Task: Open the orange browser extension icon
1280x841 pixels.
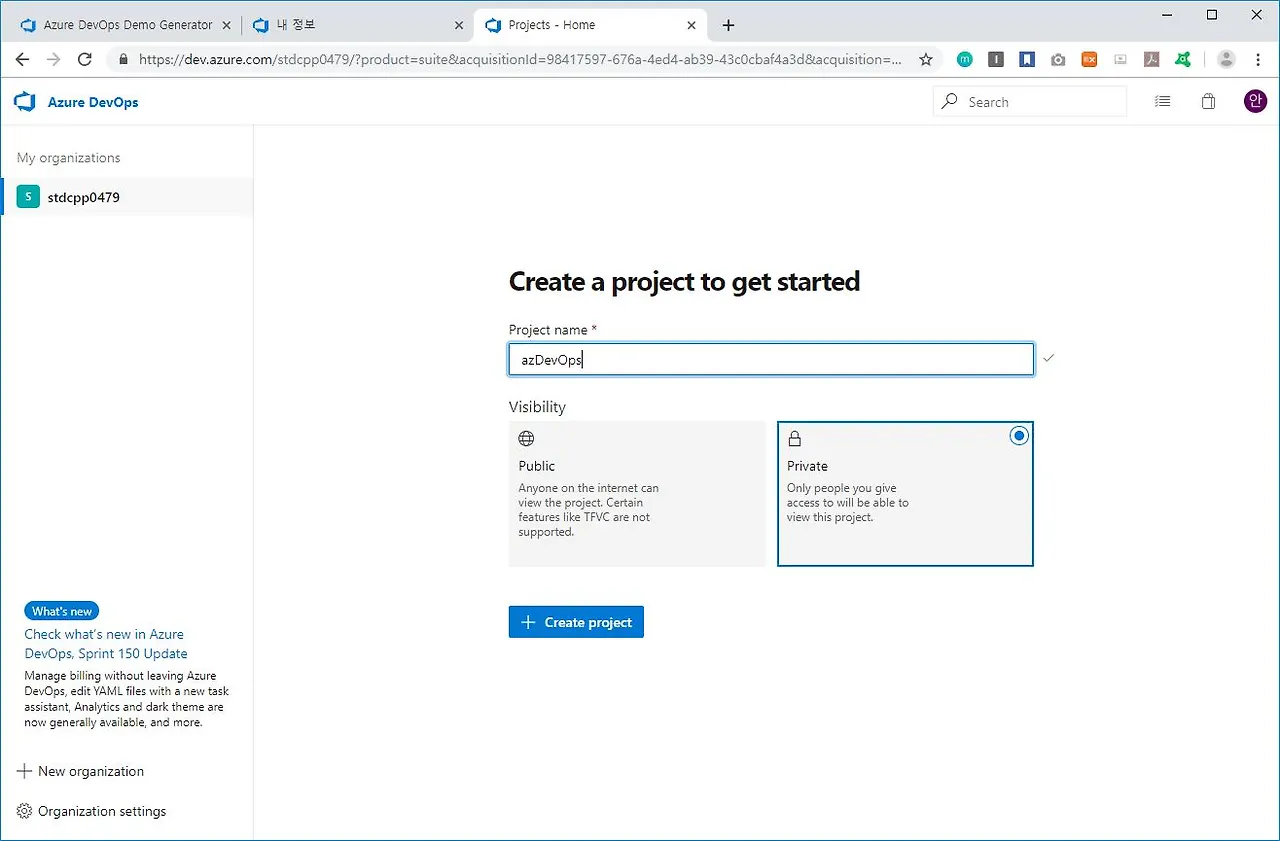Action: tap(1089, 59)
